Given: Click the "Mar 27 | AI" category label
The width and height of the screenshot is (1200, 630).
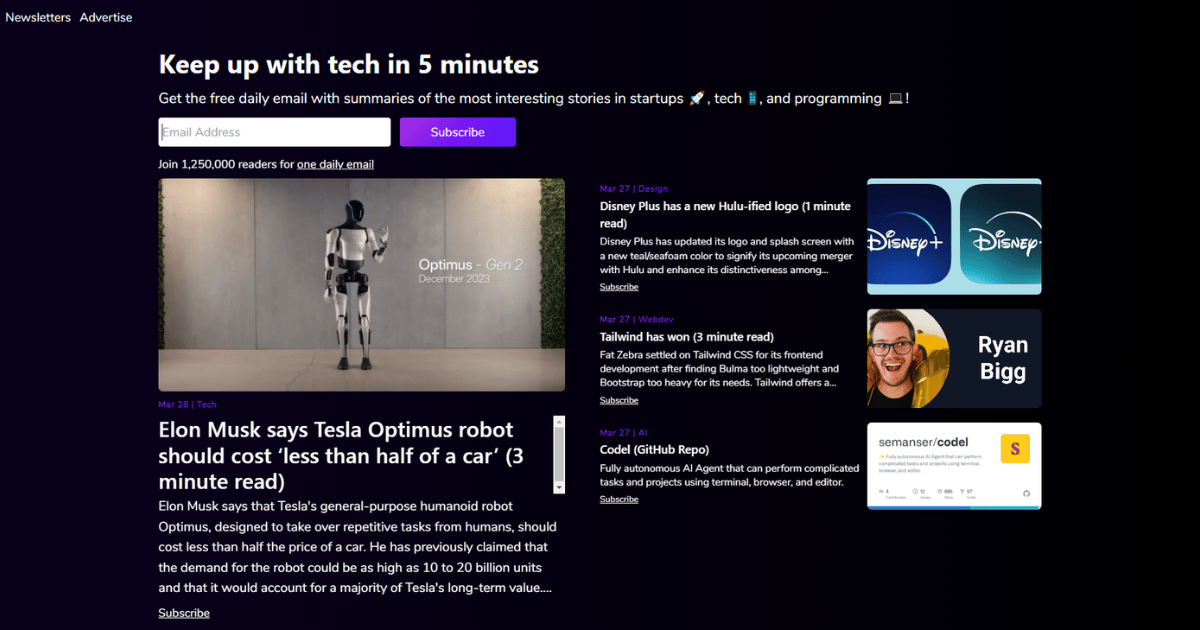Looking at the screenshot, I should tap(624, 432).
